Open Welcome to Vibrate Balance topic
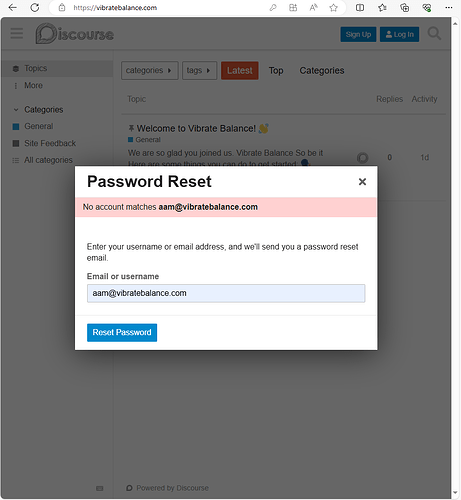 tap(196, 128)
